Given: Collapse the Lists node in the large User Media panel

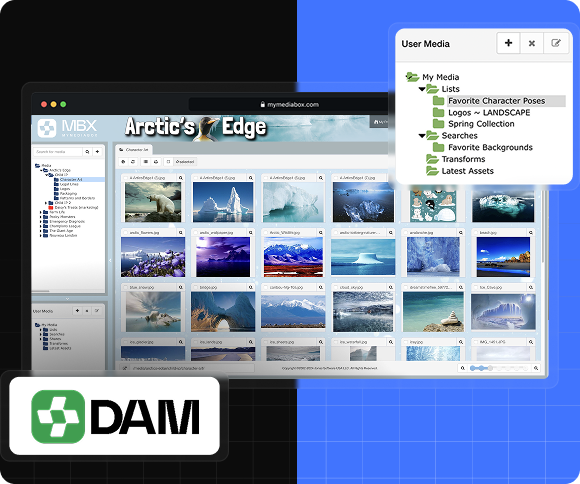Looking at the screenshot, I should point(421,89).
